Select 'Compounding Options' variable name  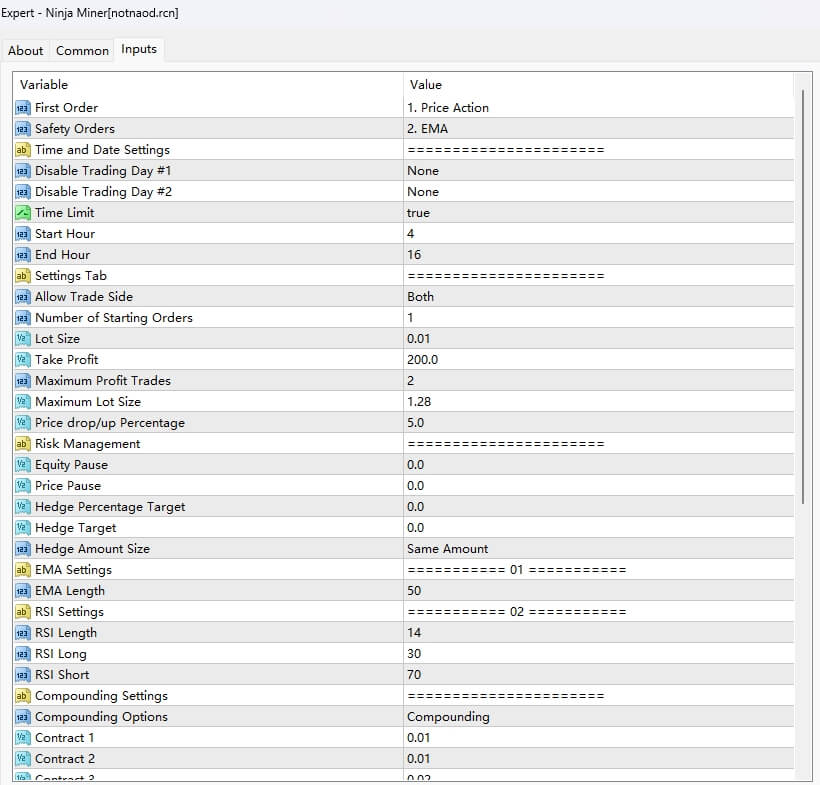pyautogui.click(x=101, y=717)
